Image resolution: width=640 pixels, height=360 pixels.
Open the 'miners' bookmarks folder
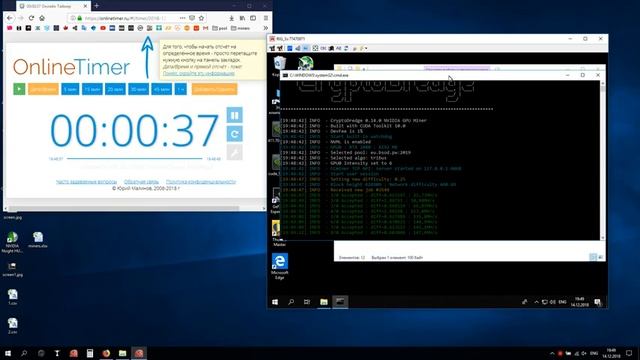tap(240, 28)
